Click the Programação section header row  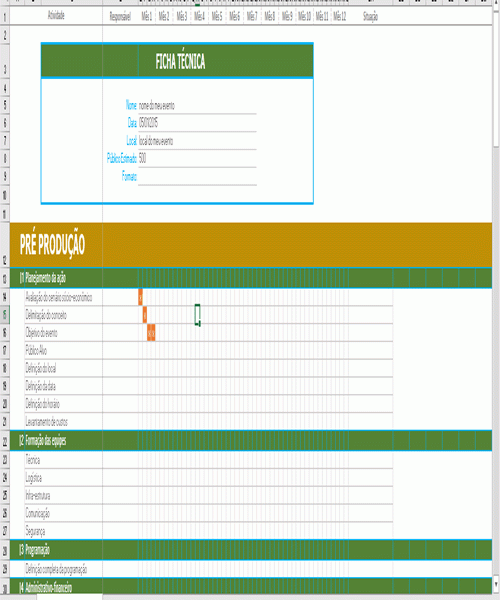(251, 550)
